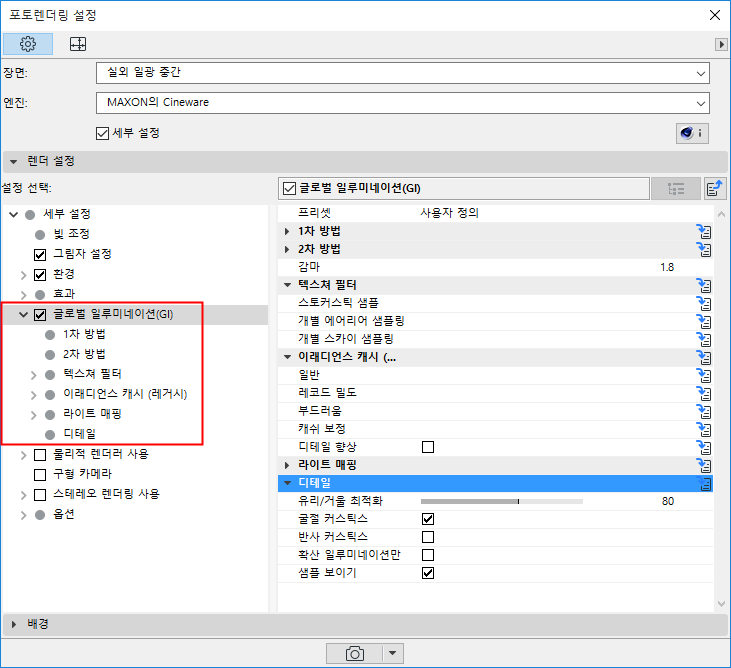Enable 반사 커스틱스 checkbox
This screenshot has height=668, width=731.
[428, 537]
